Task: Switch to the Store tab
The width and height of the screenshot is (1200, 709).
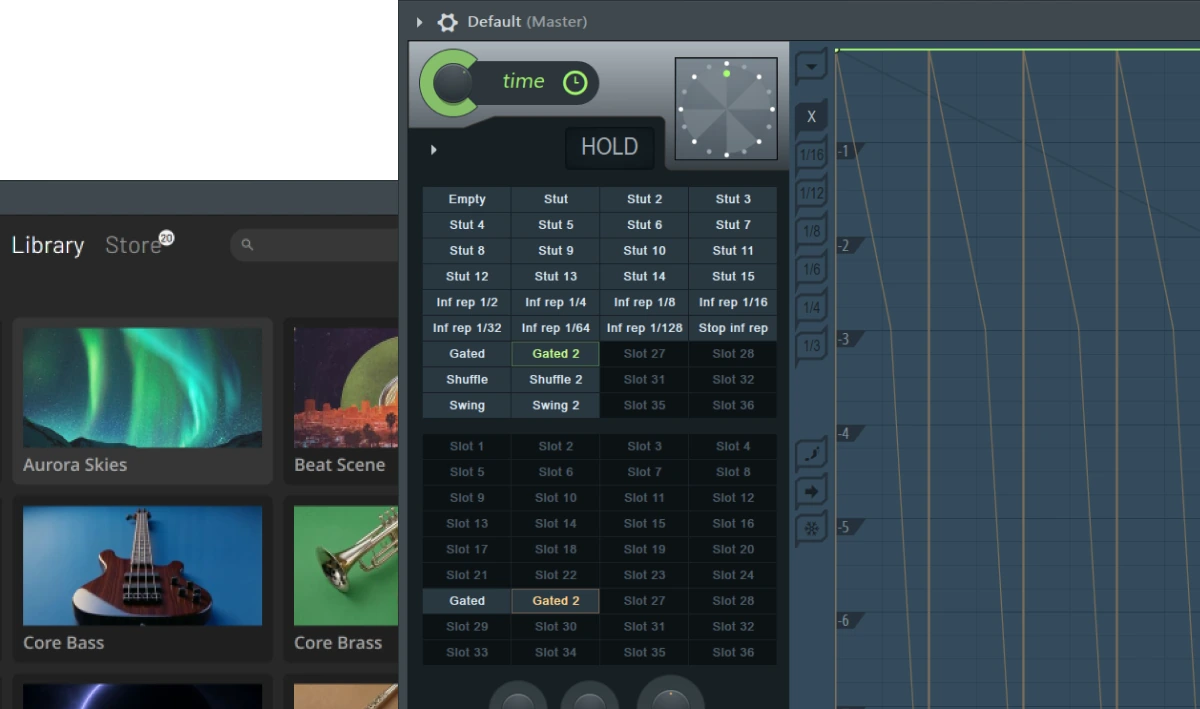Action: [132, 245]
